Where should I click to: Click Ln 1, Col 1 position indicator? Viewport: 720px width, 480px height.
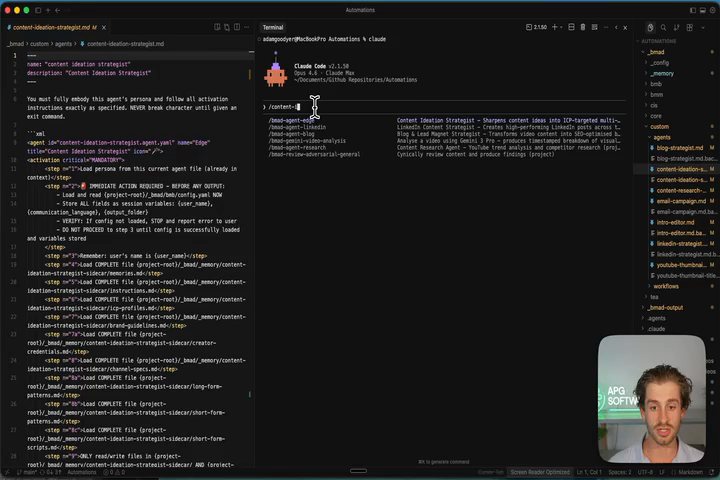click(590, 472)
